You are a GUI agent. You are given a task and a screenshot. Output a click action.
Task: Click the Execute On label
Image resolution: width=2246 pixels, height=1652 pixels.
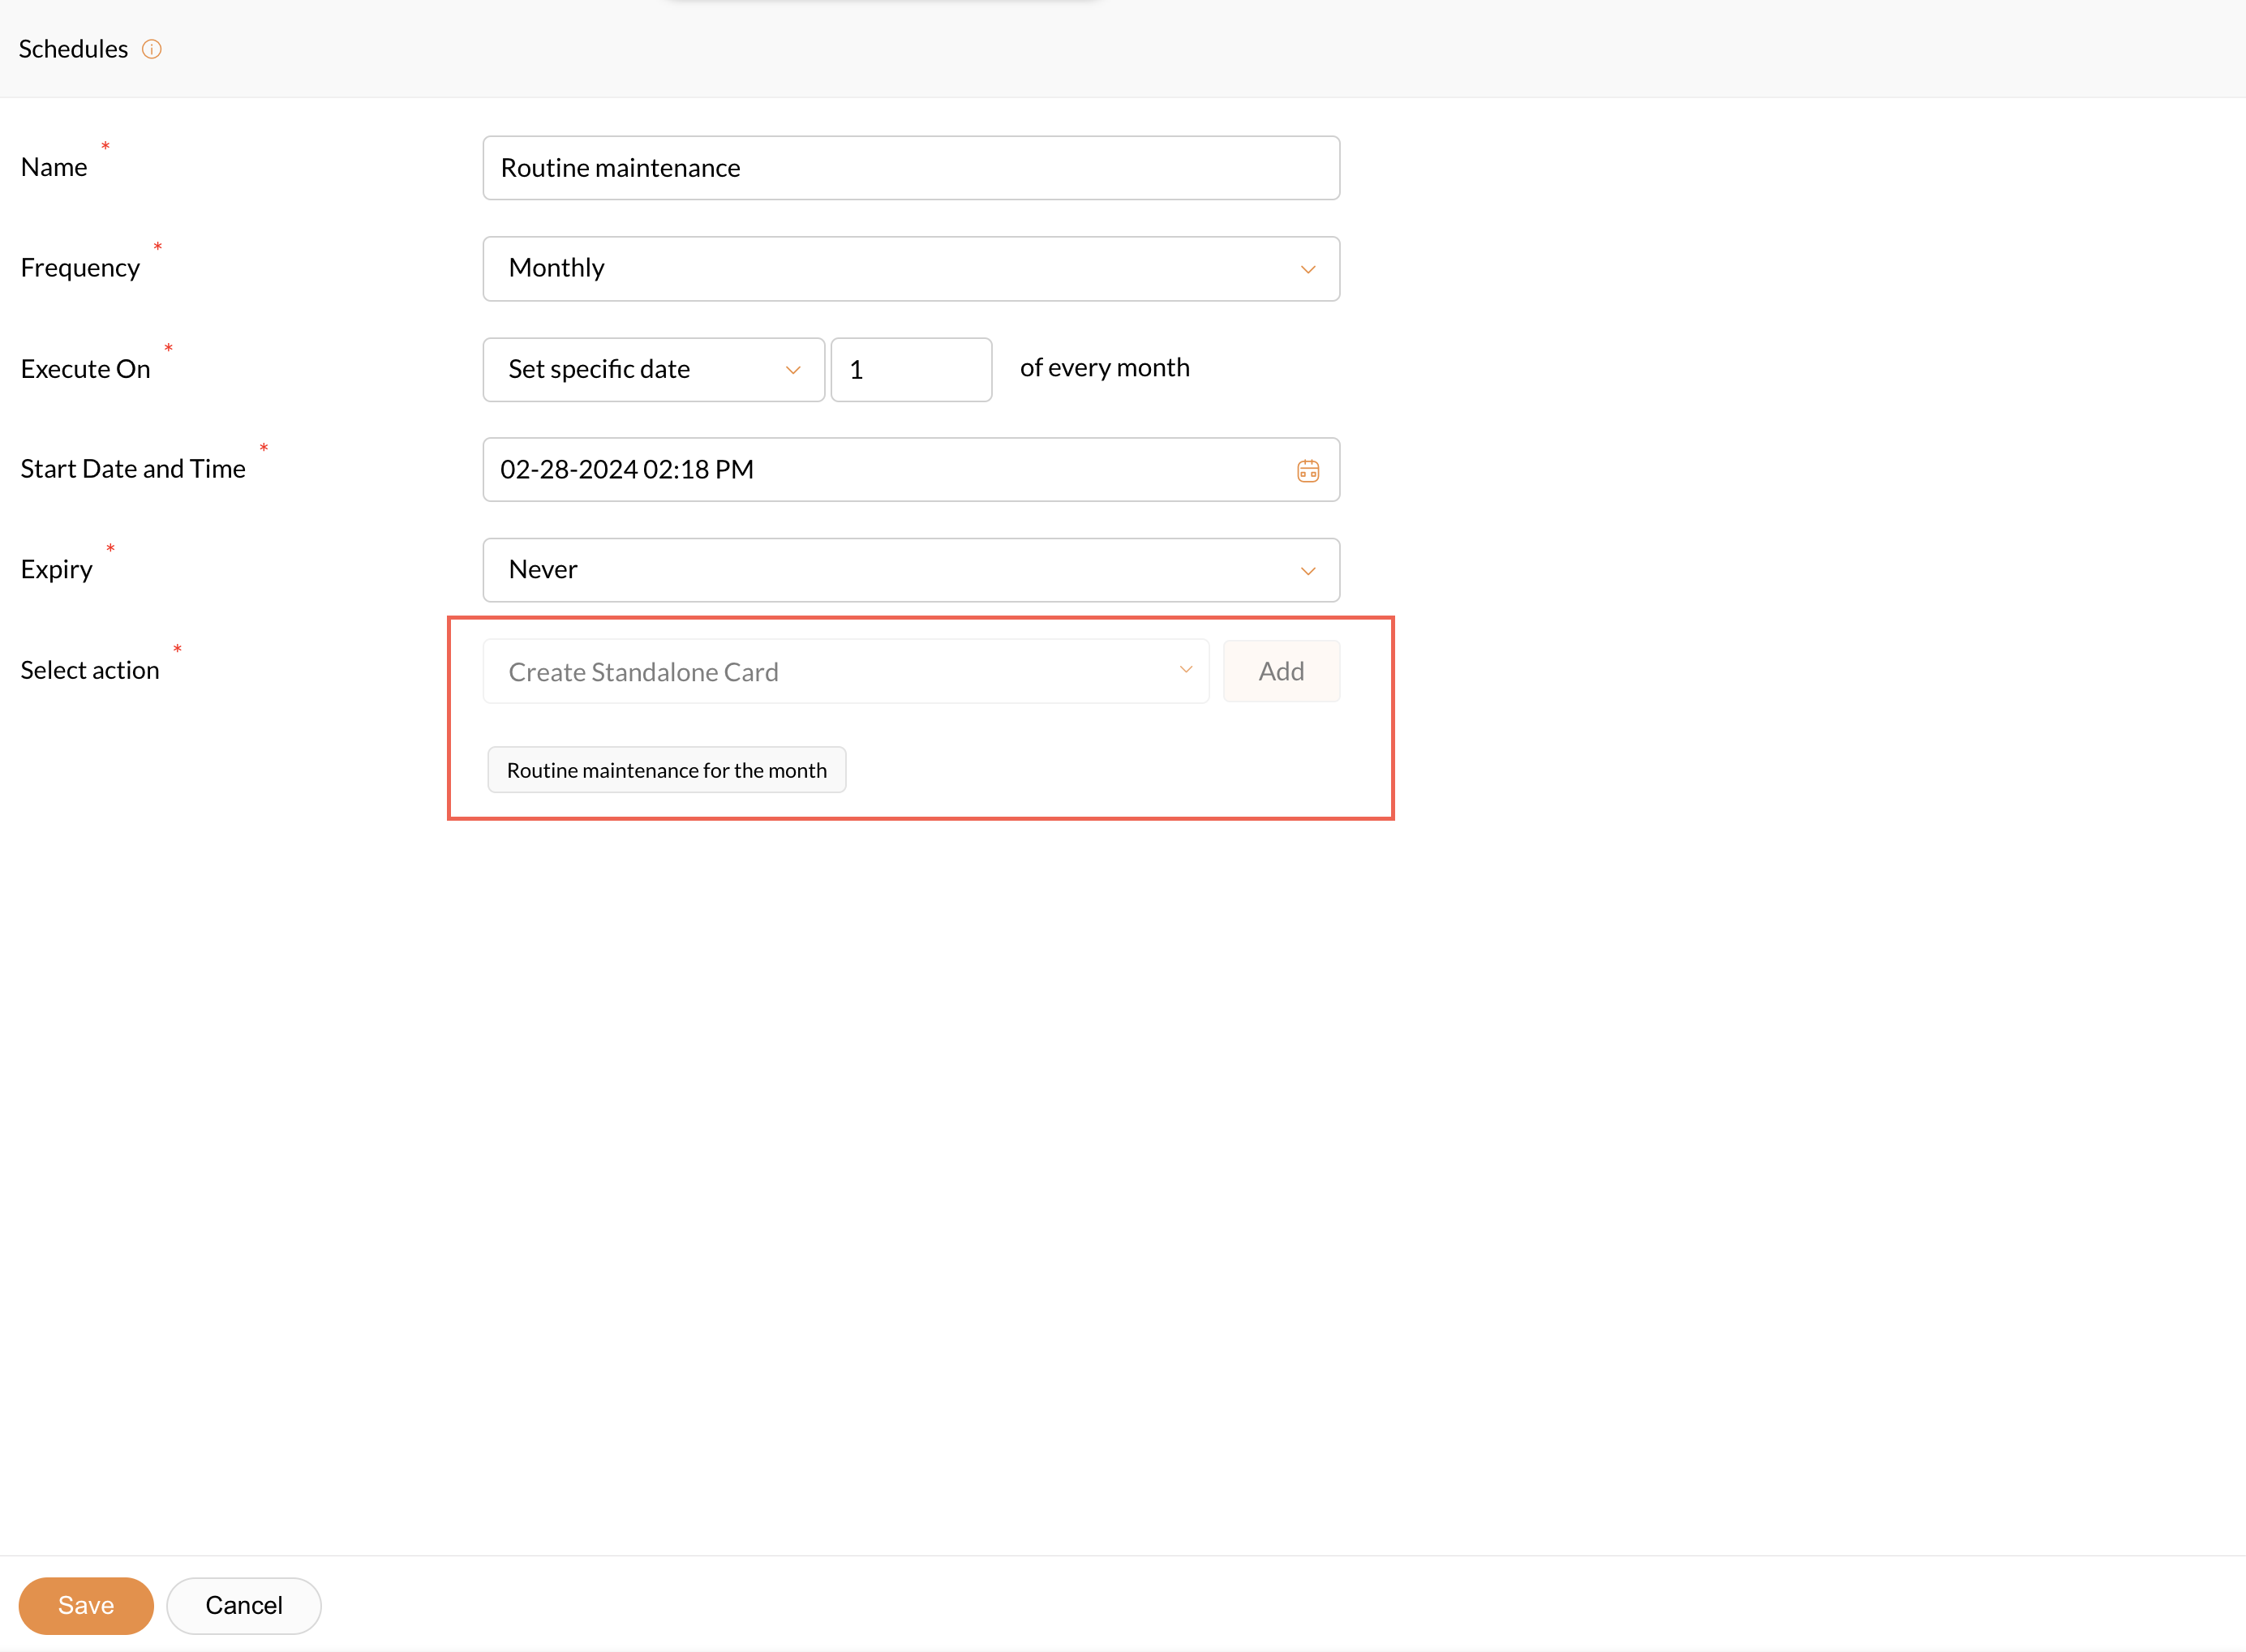coord(85,369)
